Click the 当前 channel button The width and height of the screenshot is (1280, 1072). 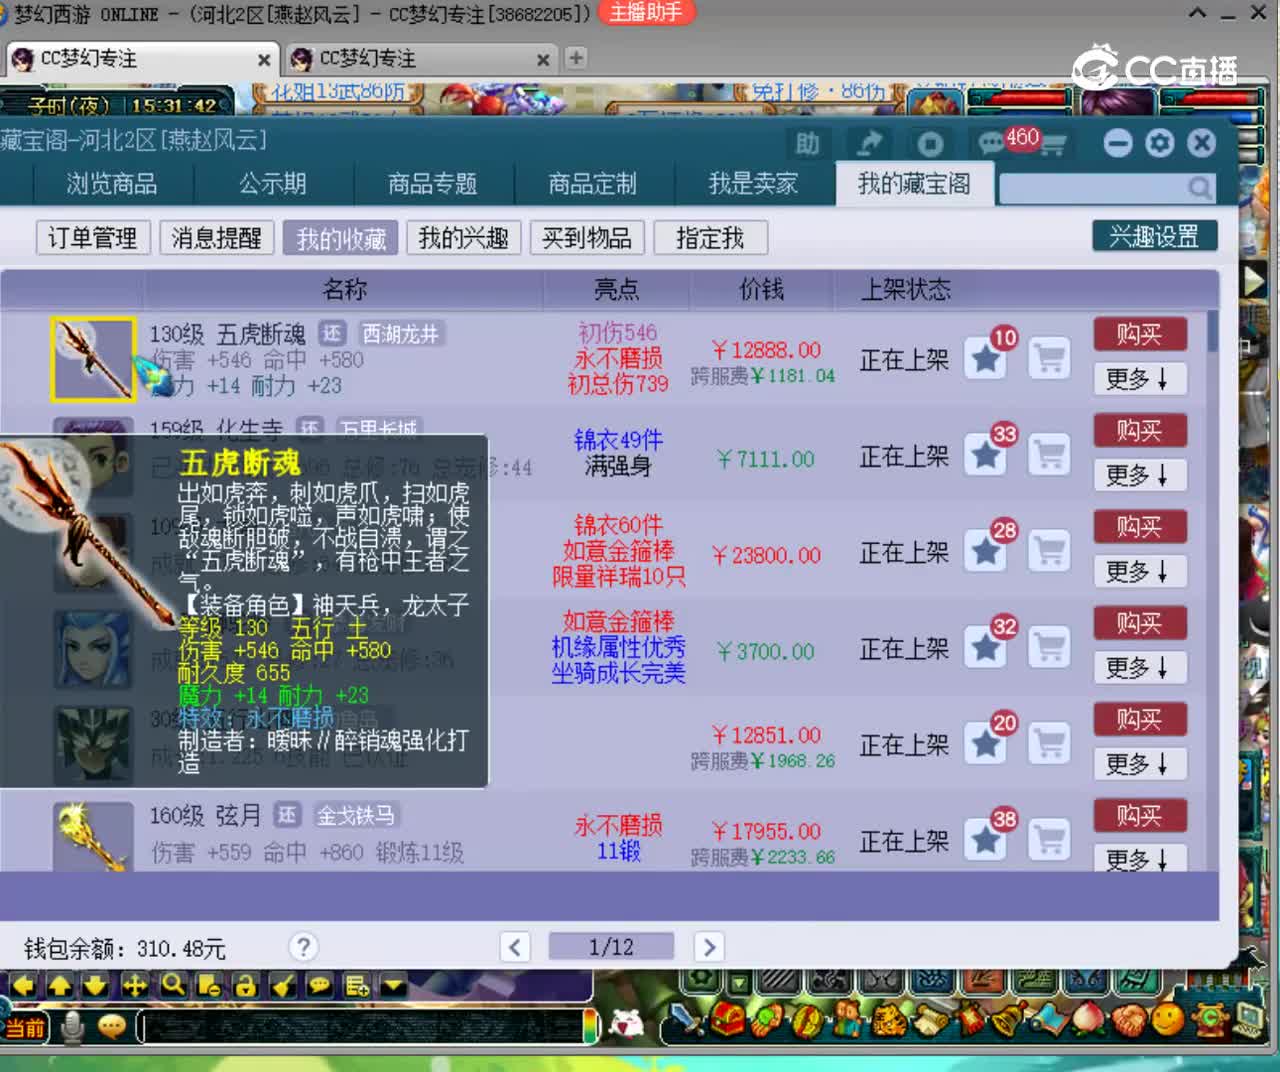(x=25, y=1028)
